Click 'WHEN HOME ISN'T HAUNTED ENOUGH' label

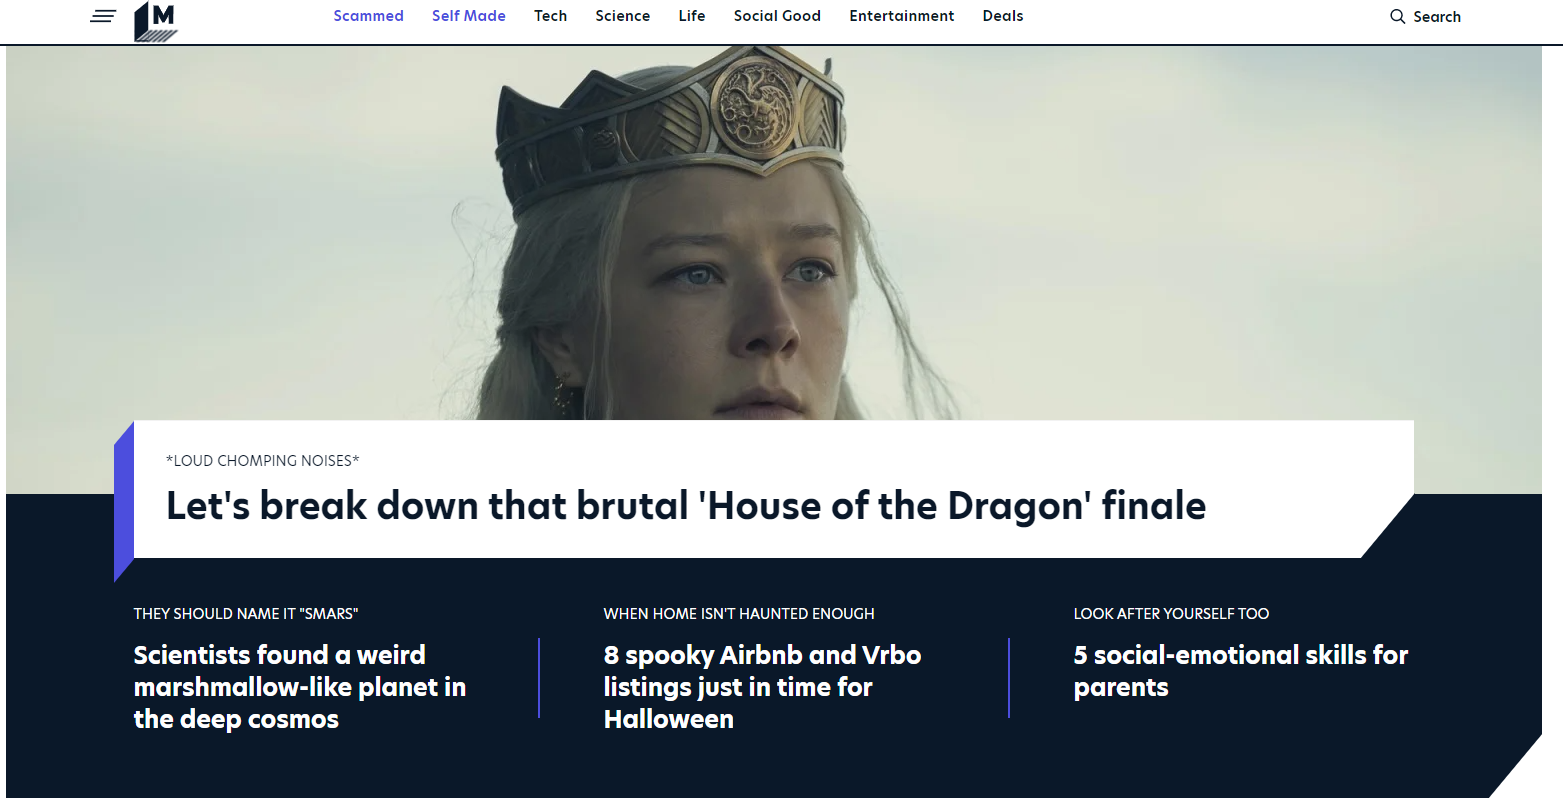click(739, 614)
